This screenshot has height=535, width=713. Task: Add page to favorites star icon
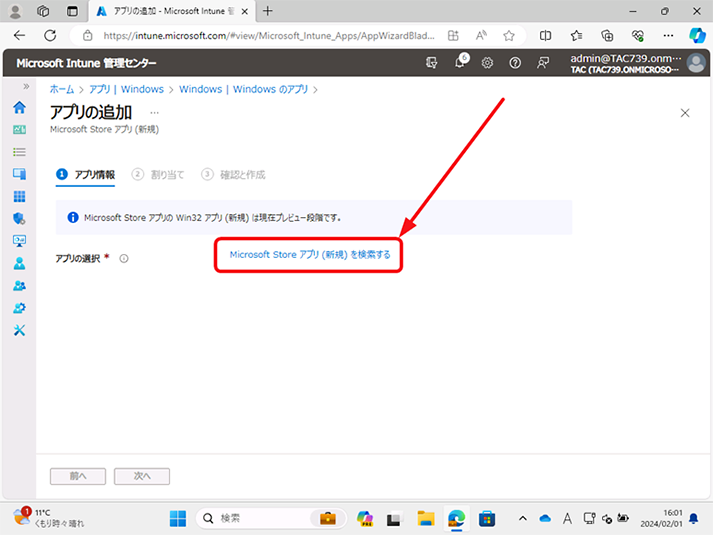point(509,35)
